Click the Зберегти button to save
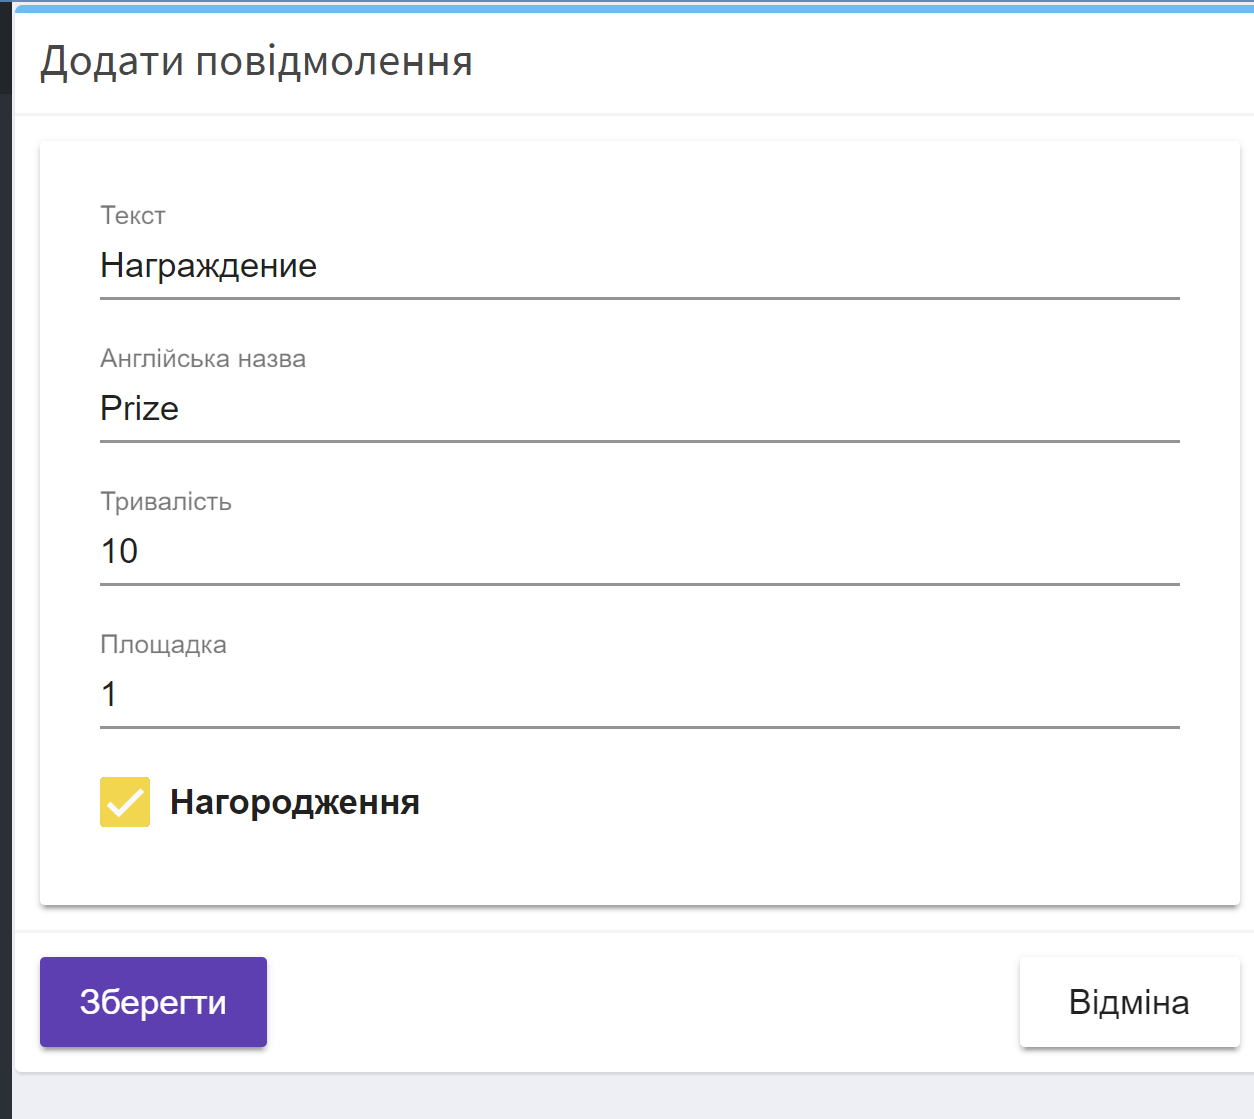The width and height of the screenshot is (1254, 1119). [152, 1001]
